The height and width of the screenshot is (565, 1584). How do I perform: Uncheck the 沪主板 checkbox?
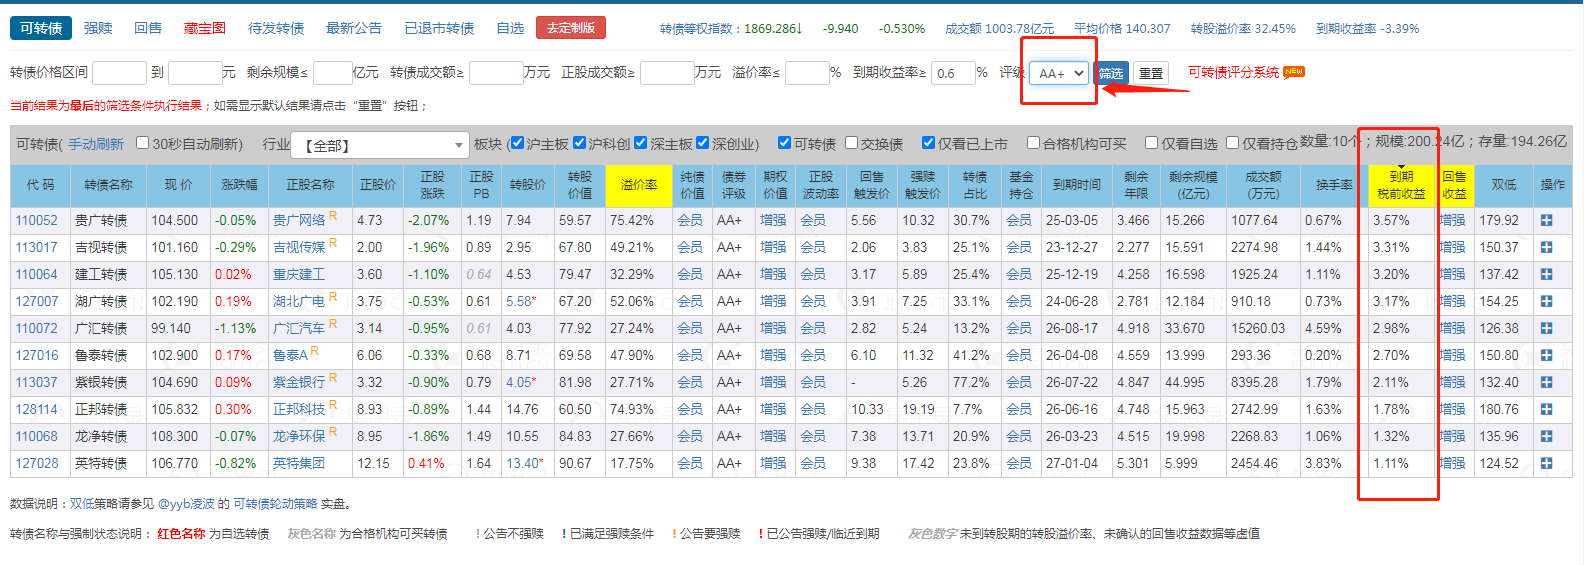[x=517, y=143]
